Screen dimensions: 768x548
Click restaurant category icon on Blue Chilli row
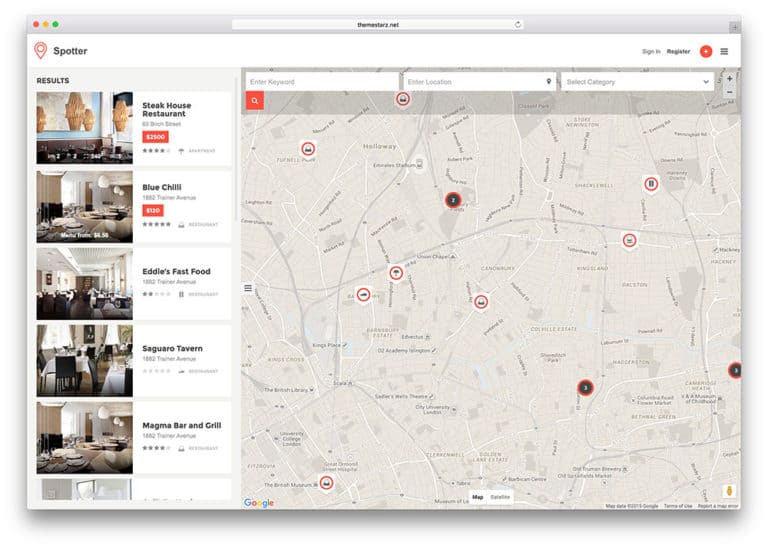click(x=181, y=224)
